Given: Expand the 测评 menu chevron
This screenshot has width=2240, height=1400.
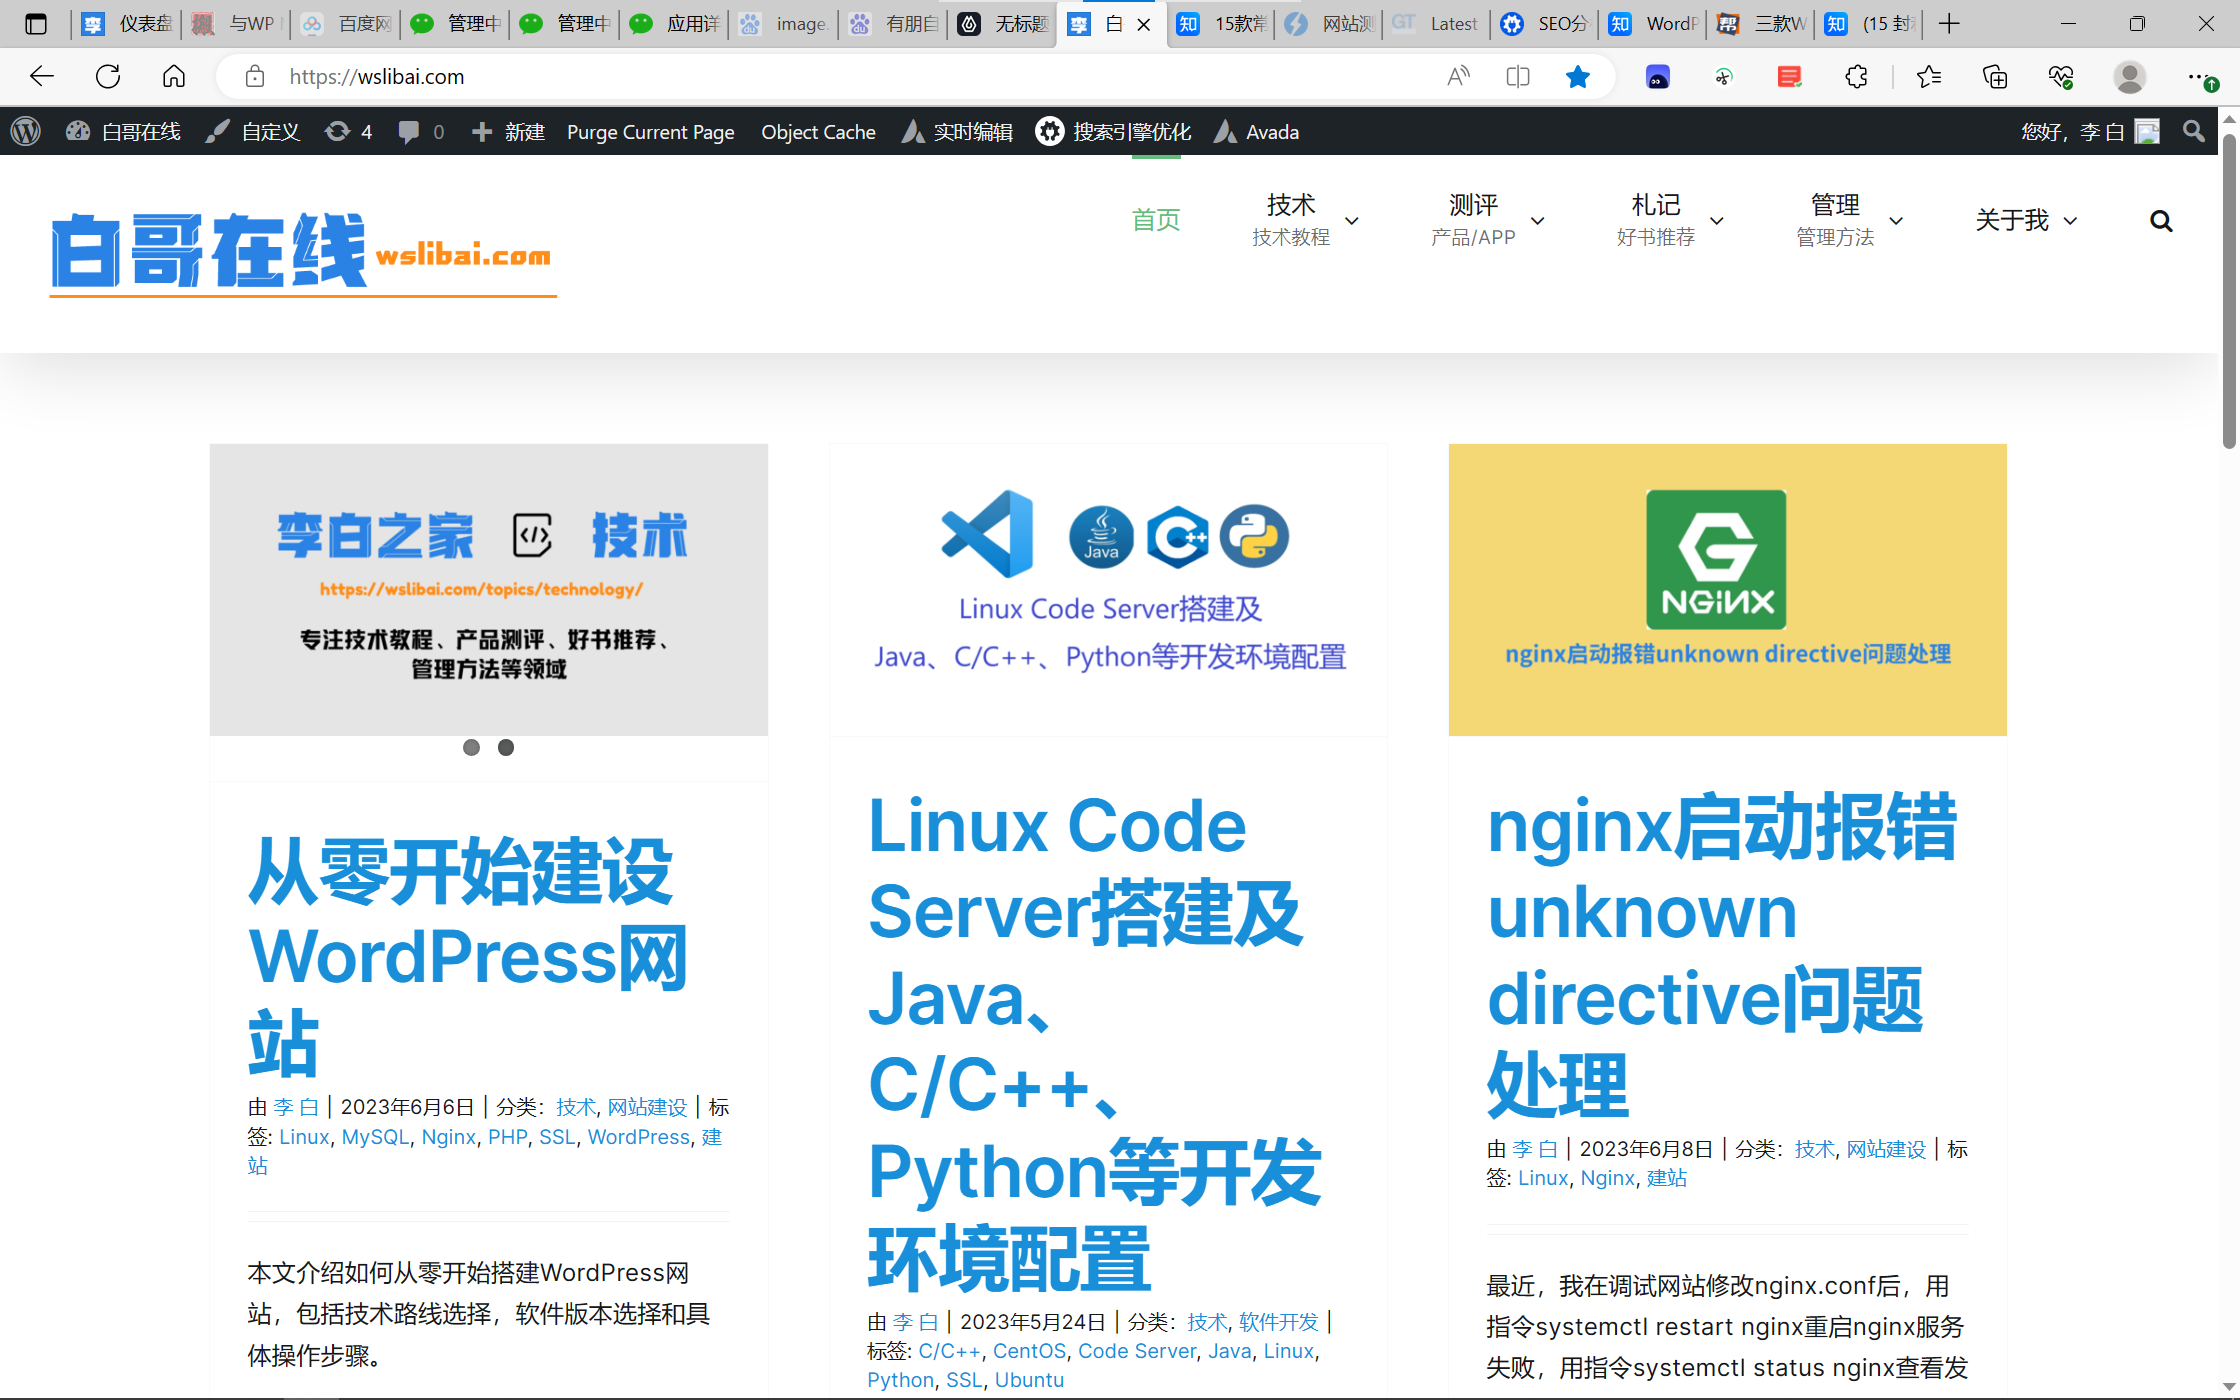Looking at the screenshot, I should pos(1538,221).
